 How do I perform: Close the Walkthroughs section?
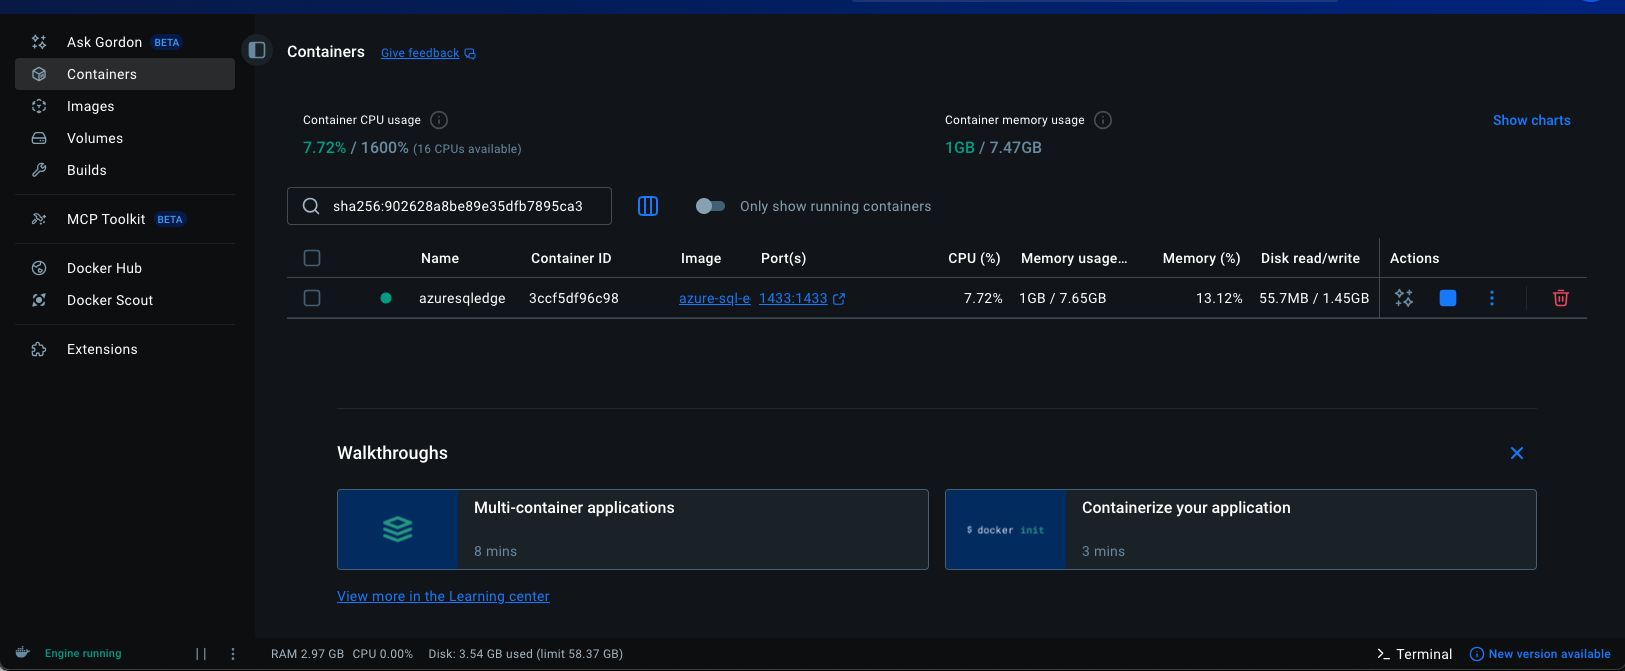pyautogui.click(x=1517, y=453)
